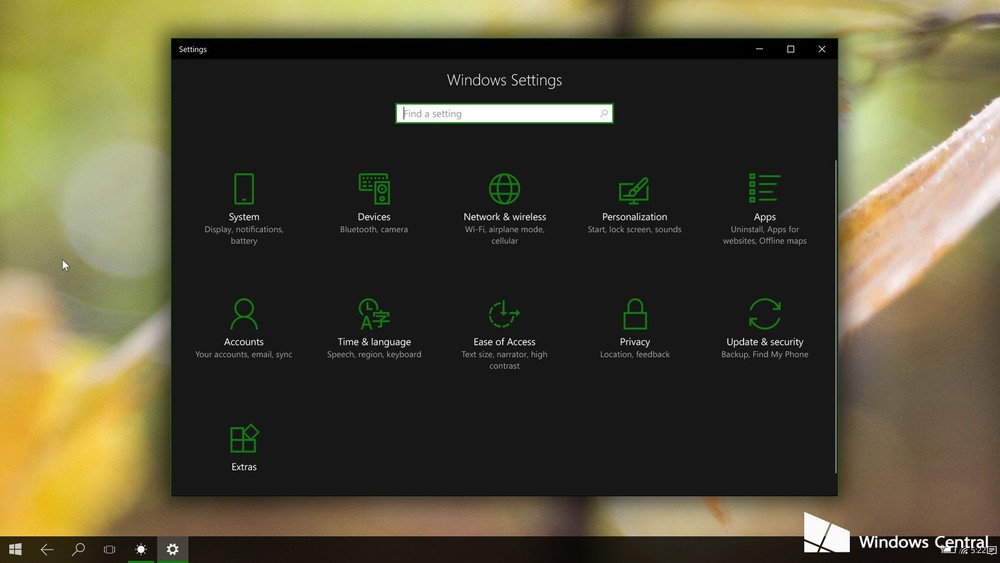Open the Windows Start menu
Viewport: 1000px width, 563px height.
tap(15, 549)
